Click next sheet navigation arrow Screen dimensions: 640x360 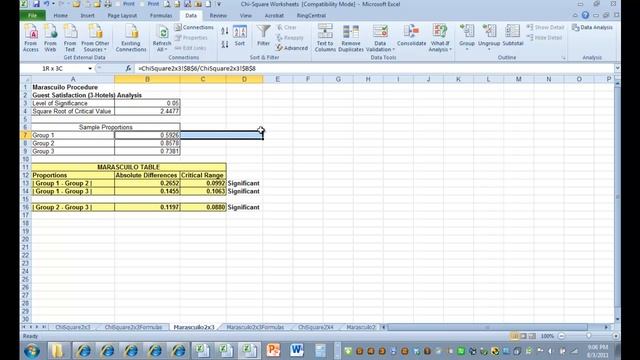[37, 327]
